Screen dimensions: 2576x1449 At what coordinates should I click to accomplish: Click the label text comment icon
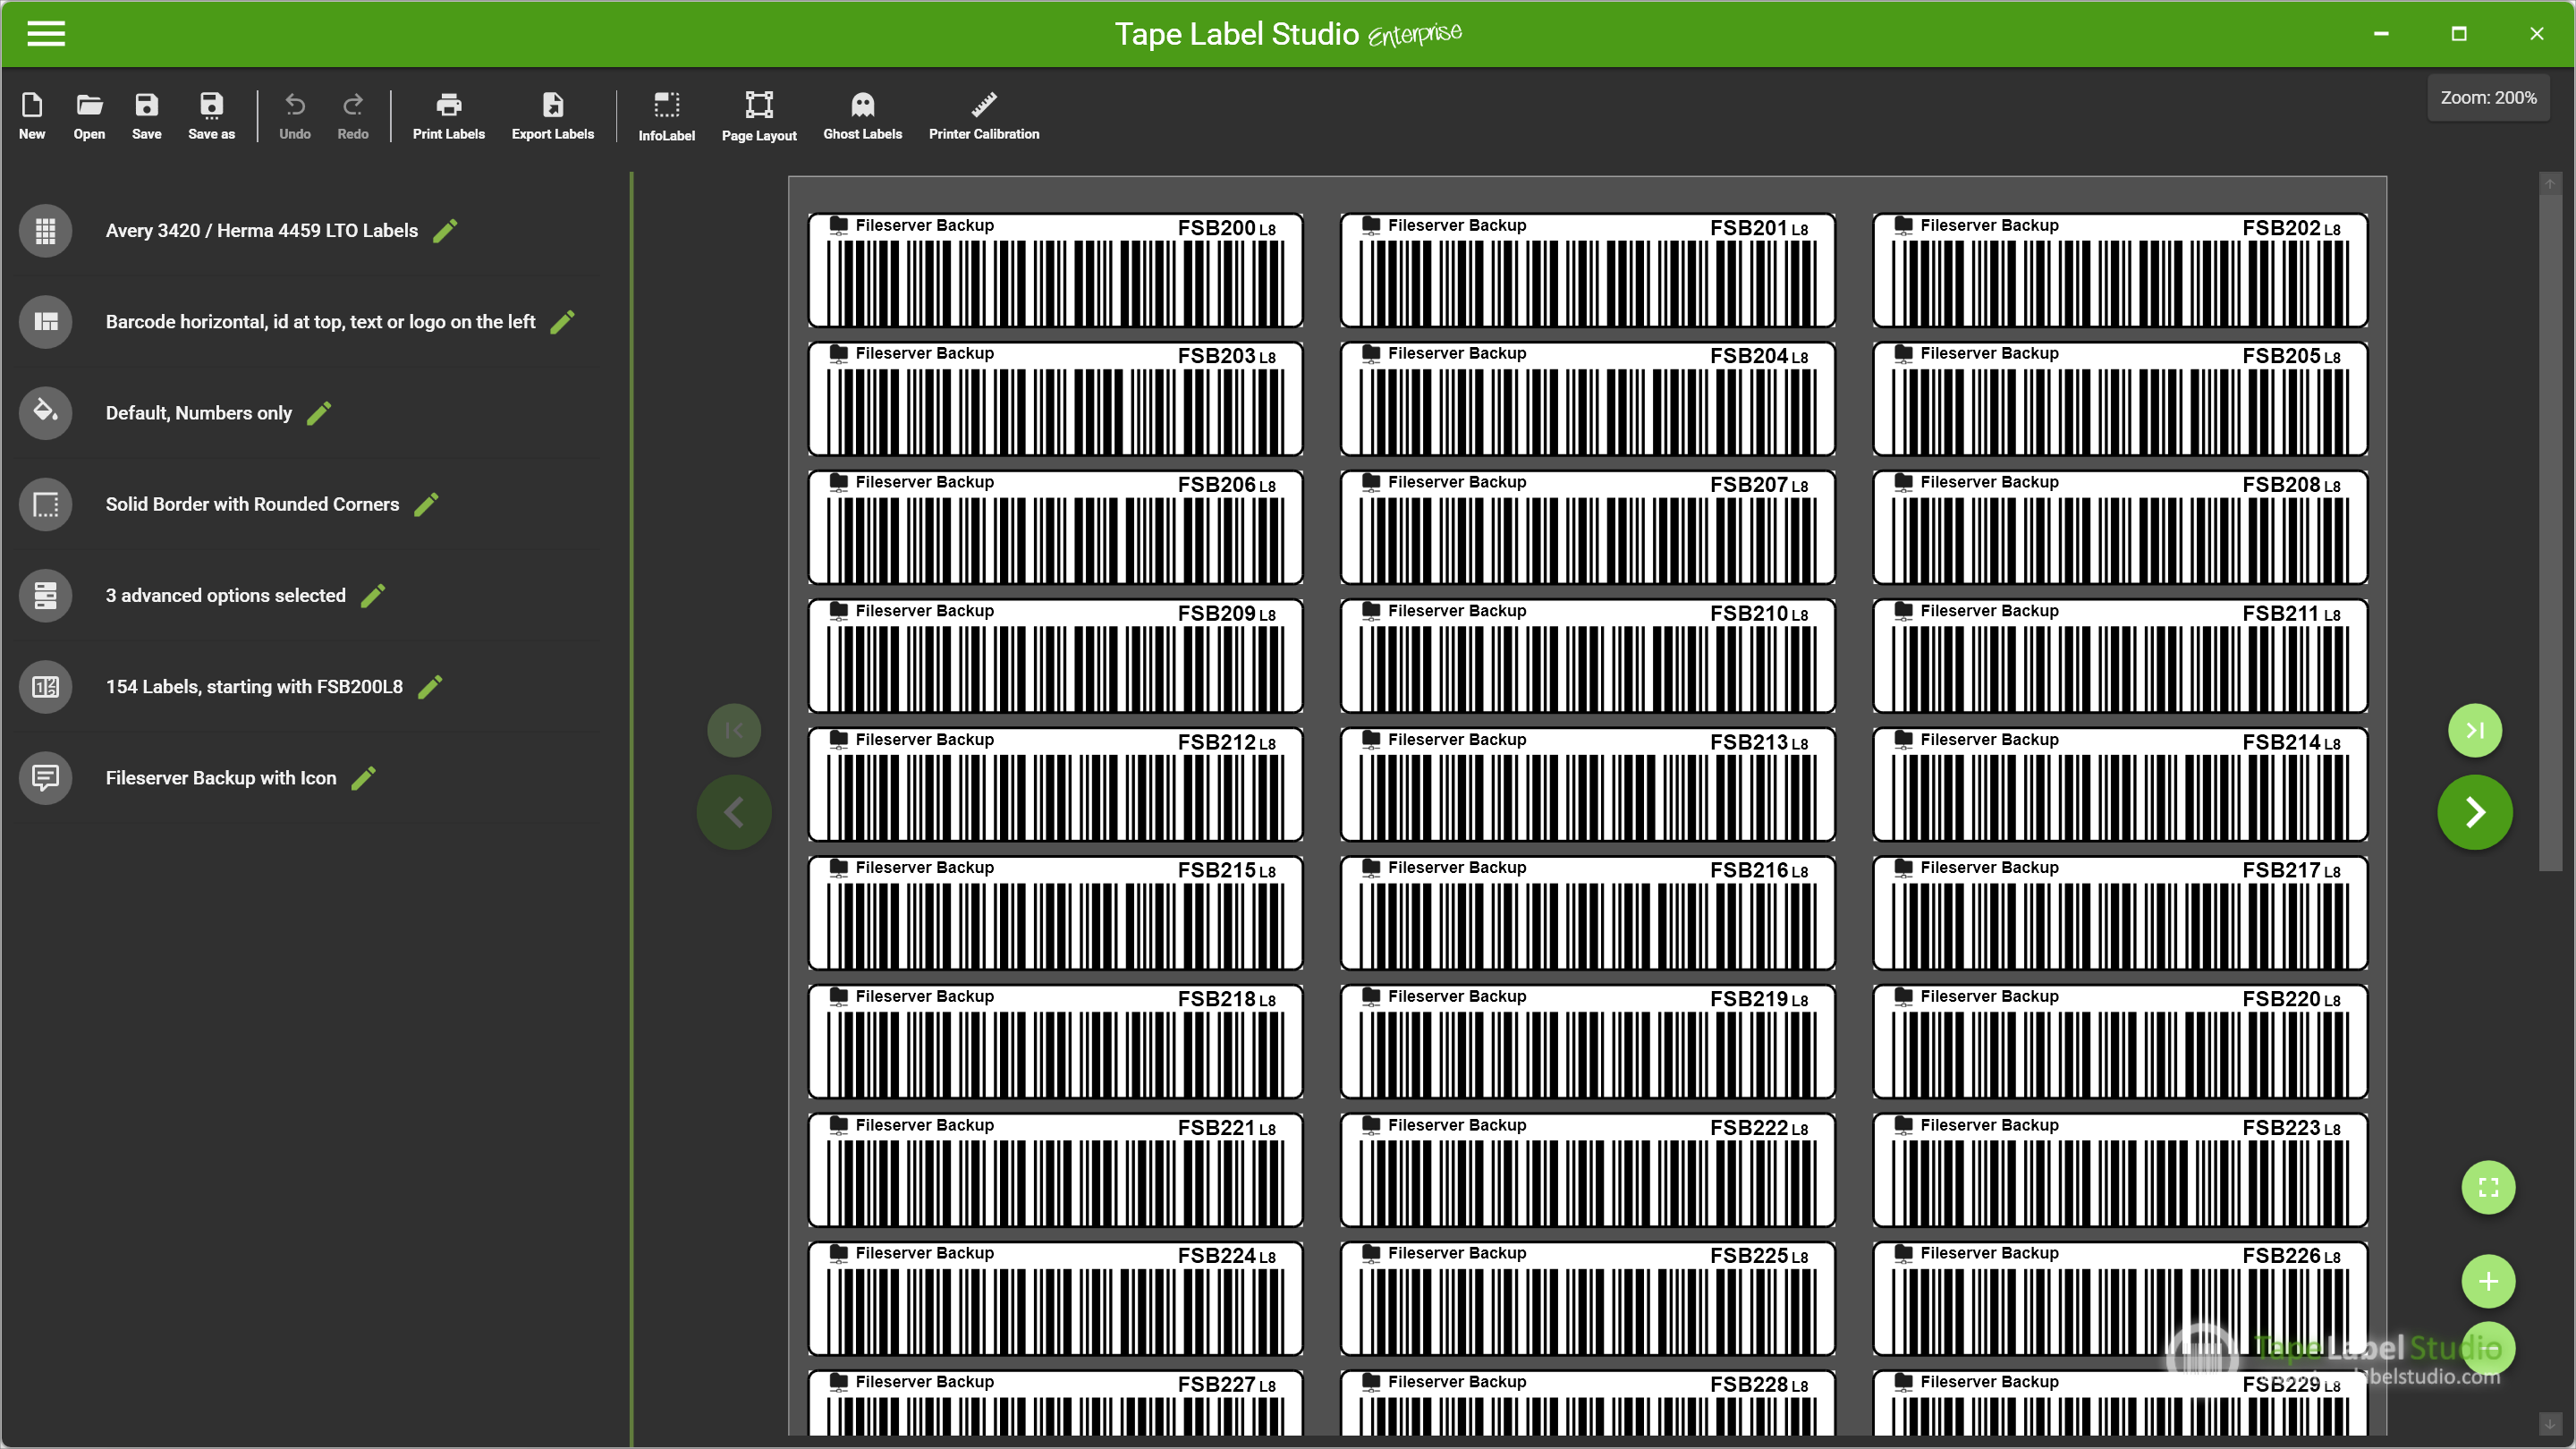coord(45,778)
